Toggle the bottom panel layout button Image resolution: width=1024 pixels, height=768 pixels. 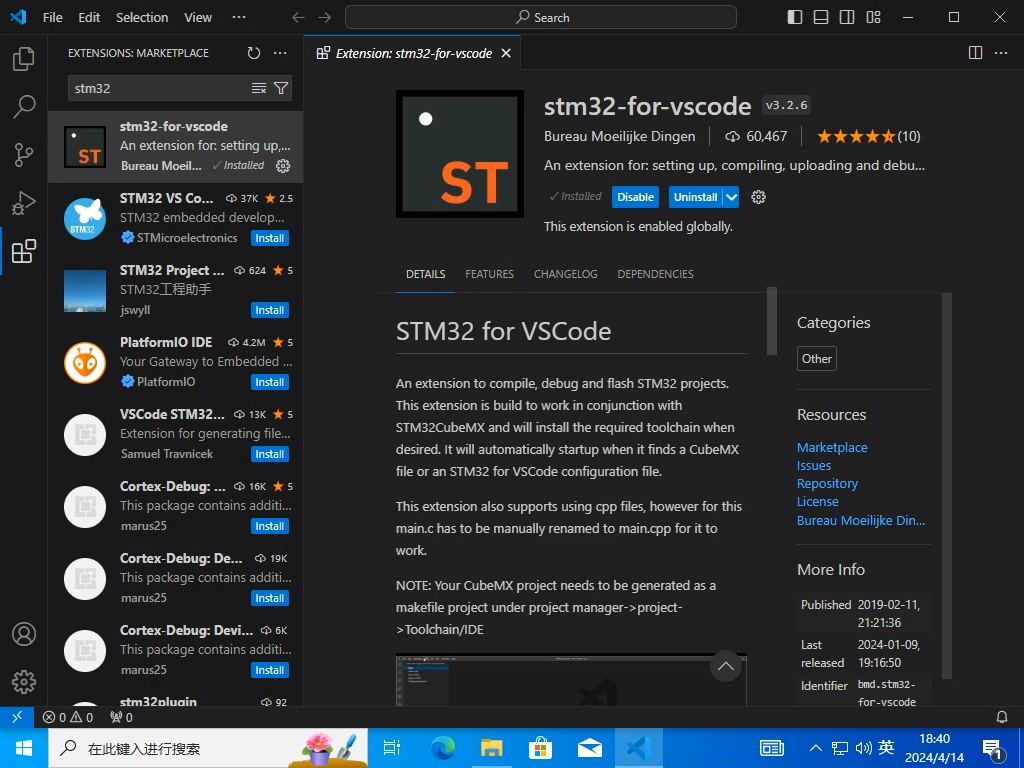pos(821,17)
